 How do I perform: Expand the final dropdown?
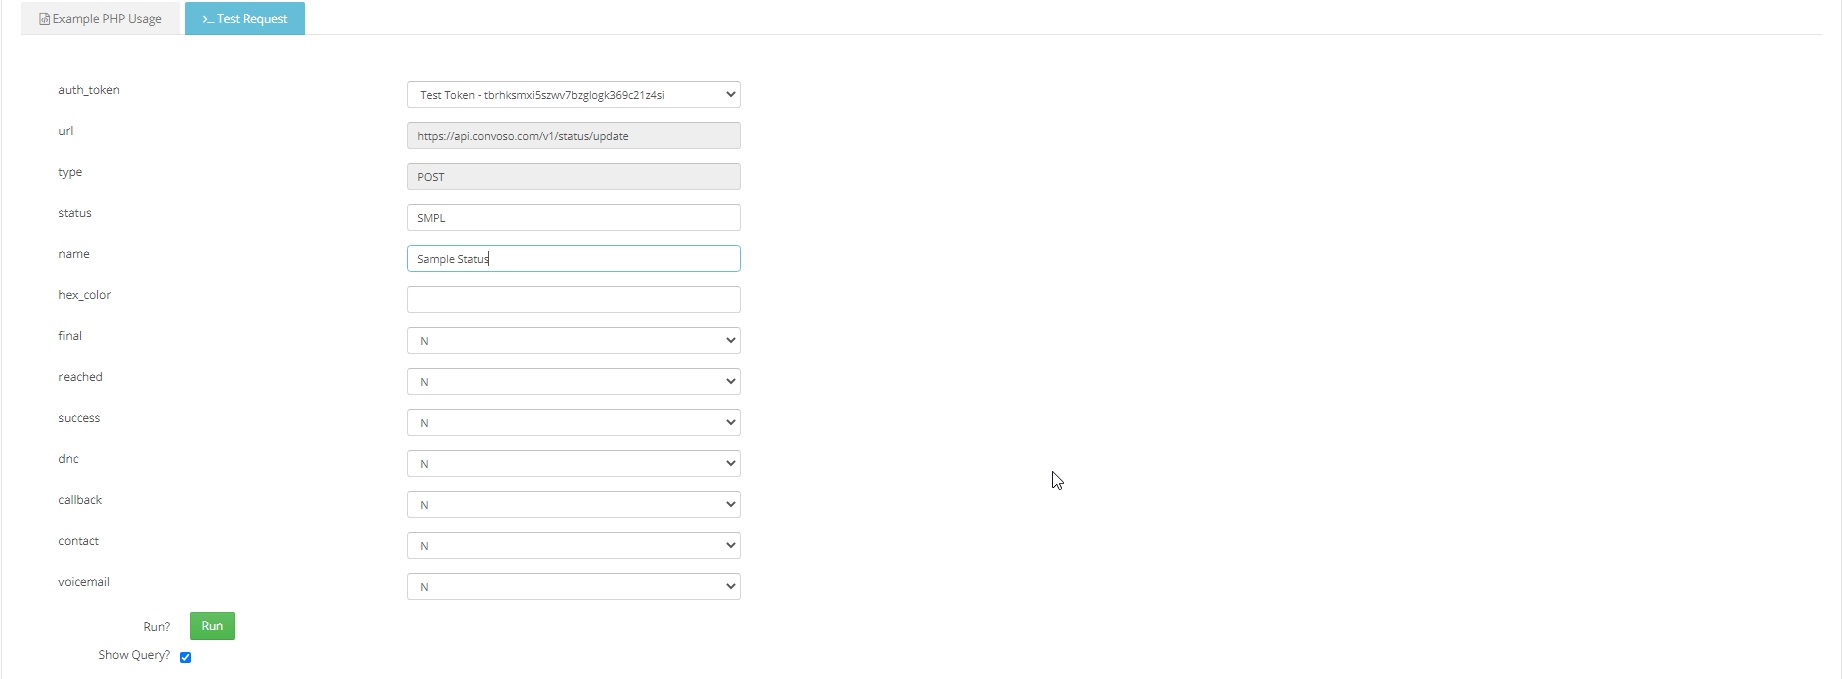[x=572, y=341]
